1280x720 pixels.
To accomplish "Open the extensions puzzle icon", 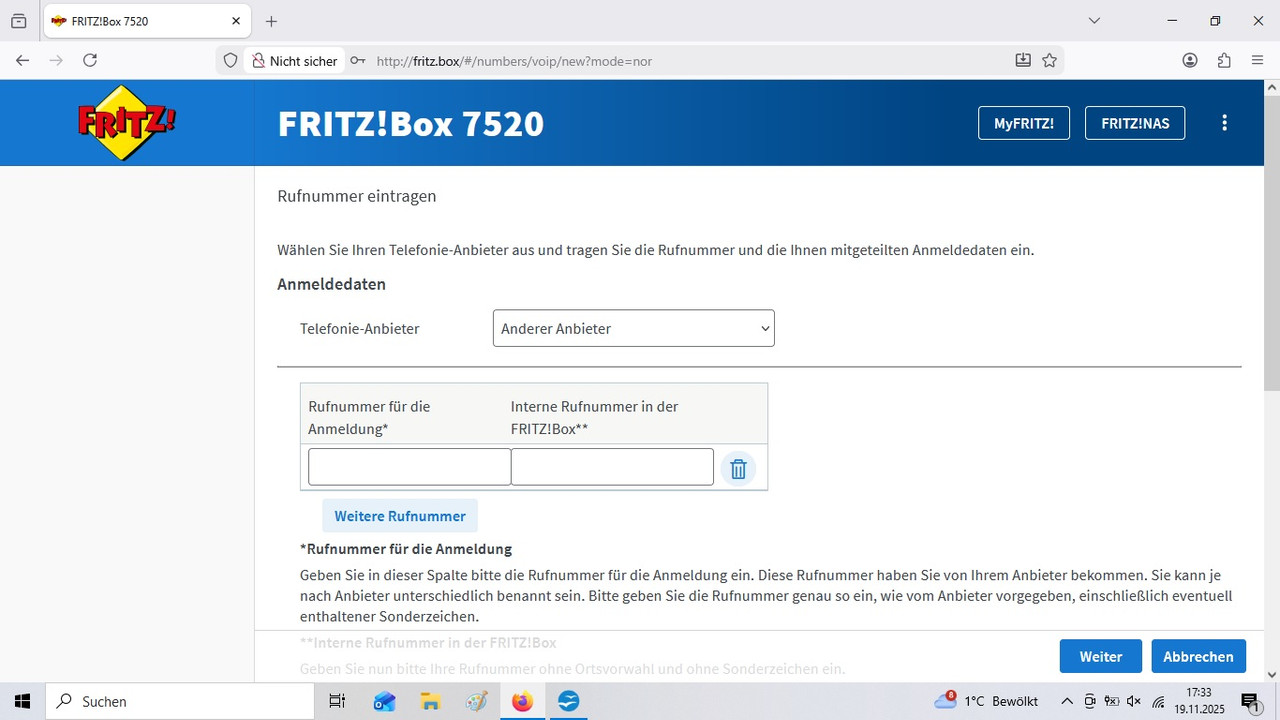I will 1224,60.
